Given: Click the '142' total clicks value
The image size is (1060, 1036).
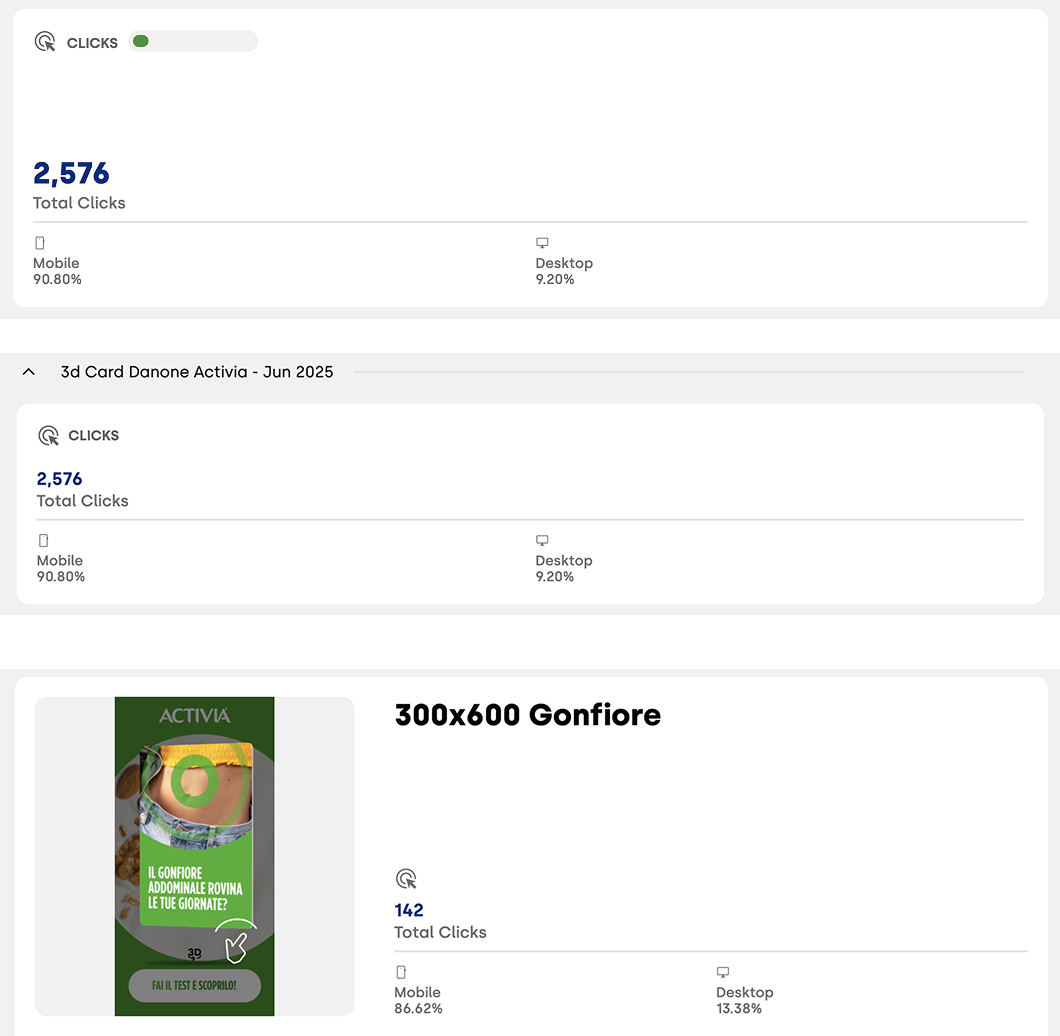Looking at the screenshot, I should tap(409, 910).
